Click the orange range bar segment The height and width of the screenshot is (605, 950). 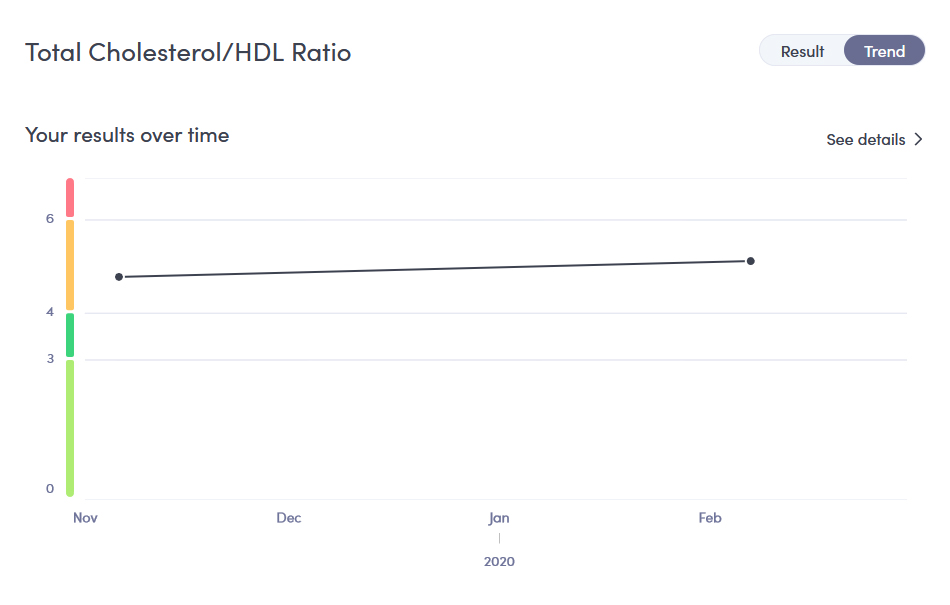(x=70, y=265)
